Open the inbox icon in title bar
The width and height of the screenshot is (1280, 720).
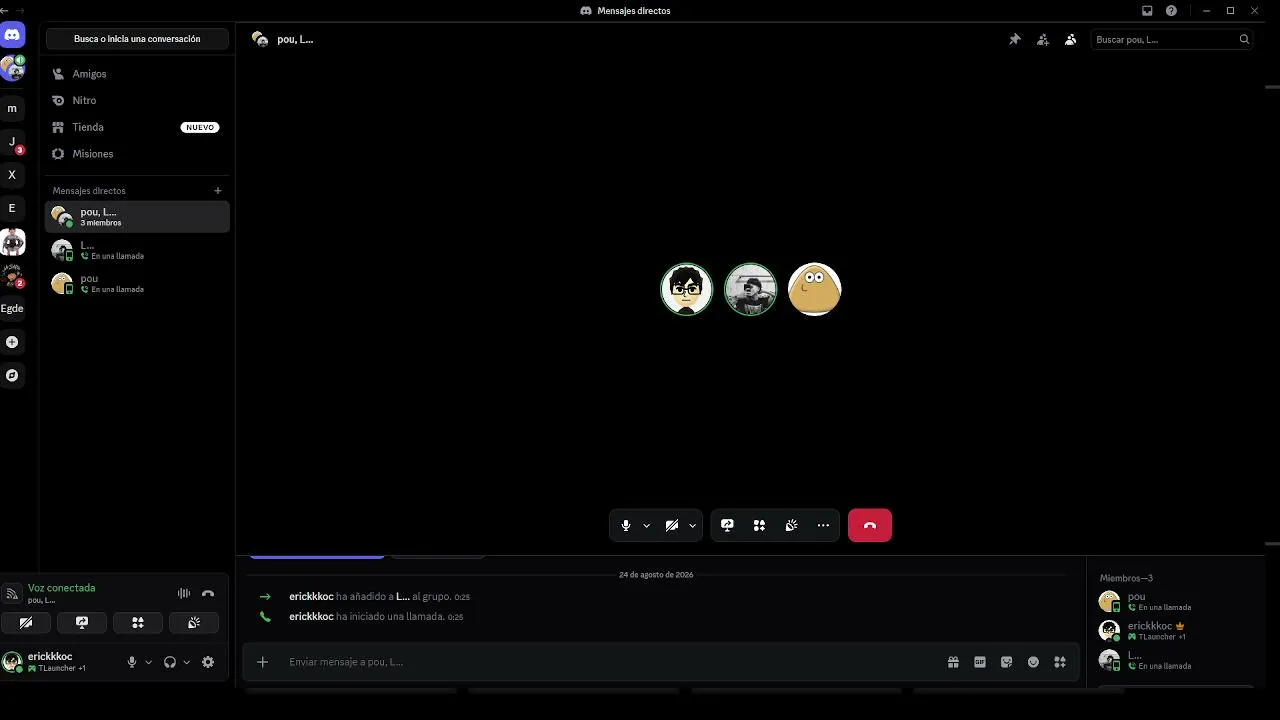pyautogui.click(x=1147, y=11)
